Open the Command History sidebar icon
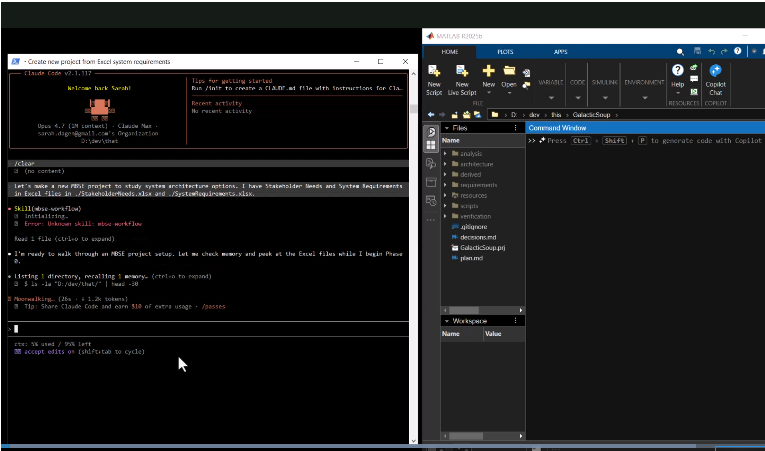Viewport: 765px width, 451px height. point(431,201)
